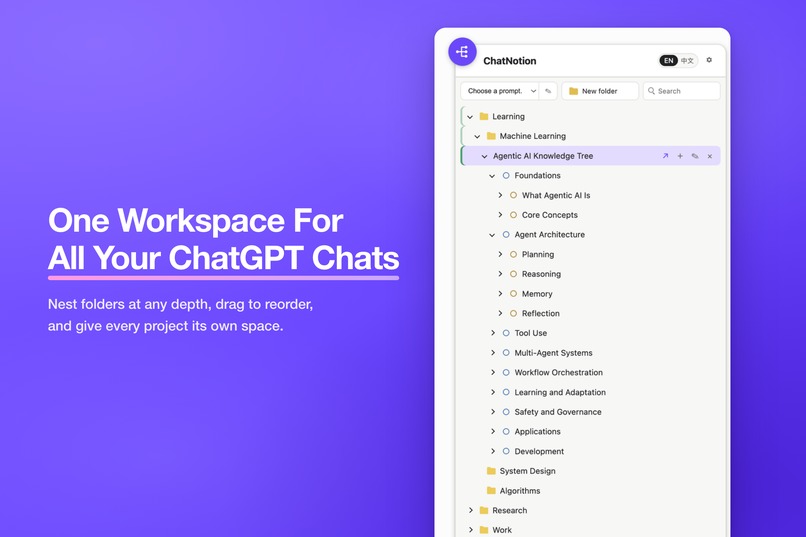Expand Learning and Adaptation node

coord(492,392)
